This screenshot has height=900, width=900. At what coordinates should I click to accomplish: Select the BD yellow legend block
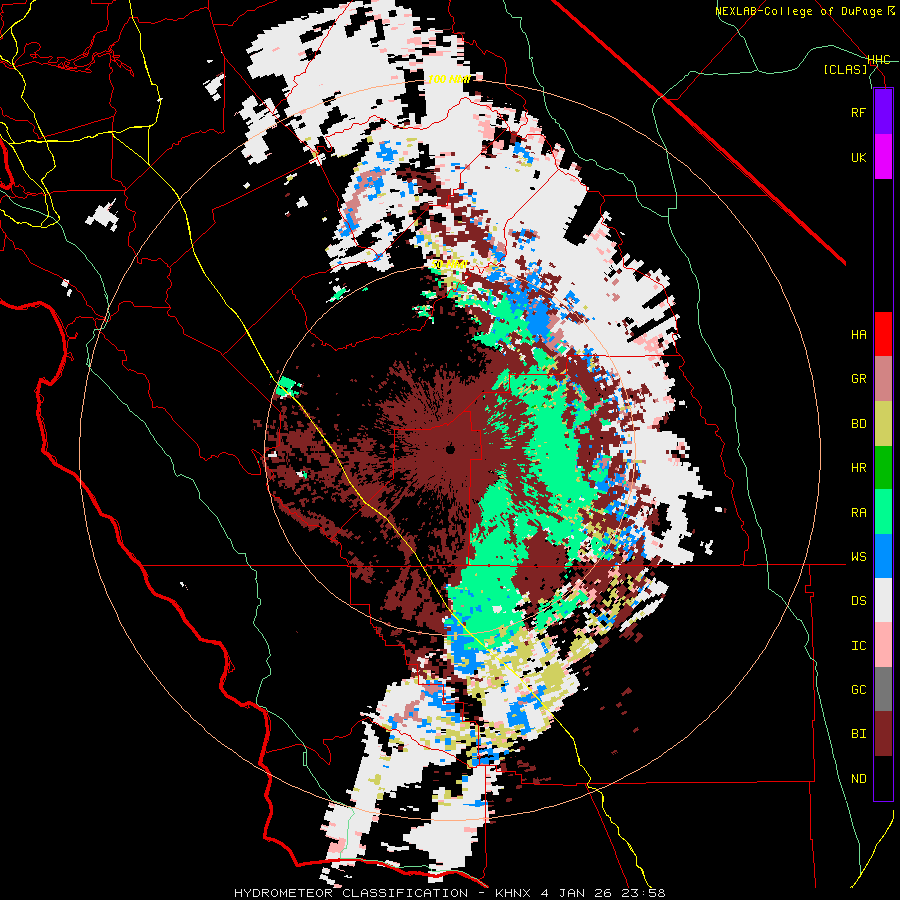point(883,424)
